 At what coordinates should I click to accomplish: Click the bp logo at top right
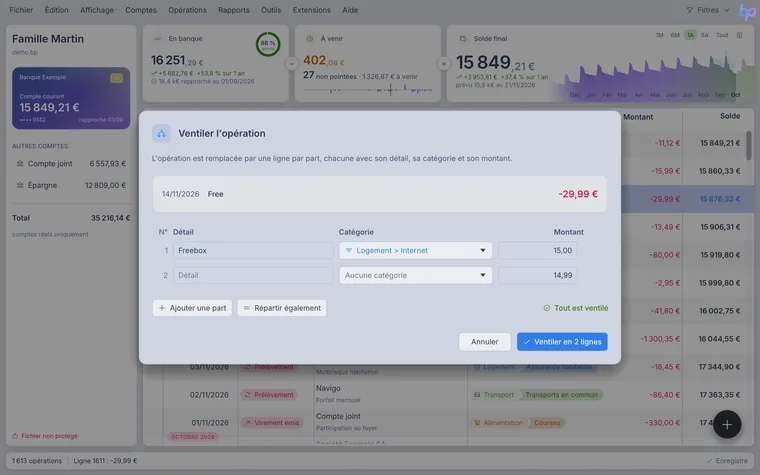747,11
